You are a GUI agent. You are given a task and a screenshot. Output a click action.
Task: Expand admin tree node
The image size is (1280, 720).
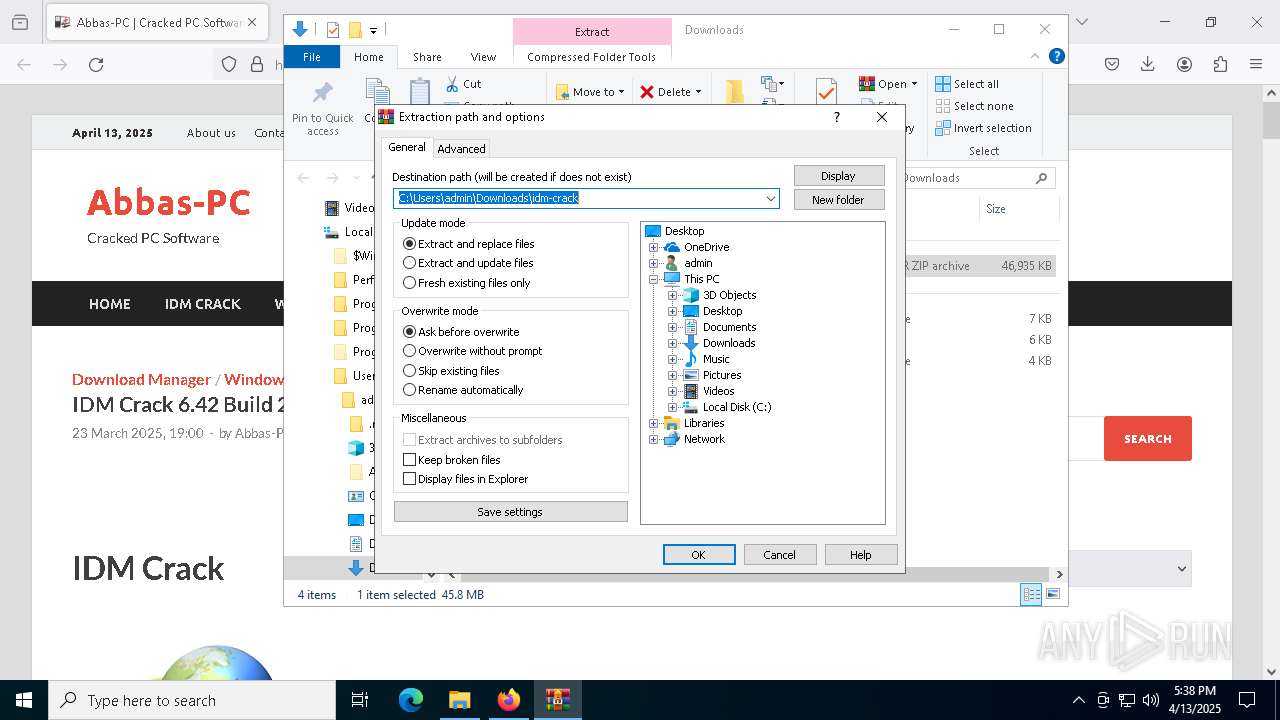[653, 263]
